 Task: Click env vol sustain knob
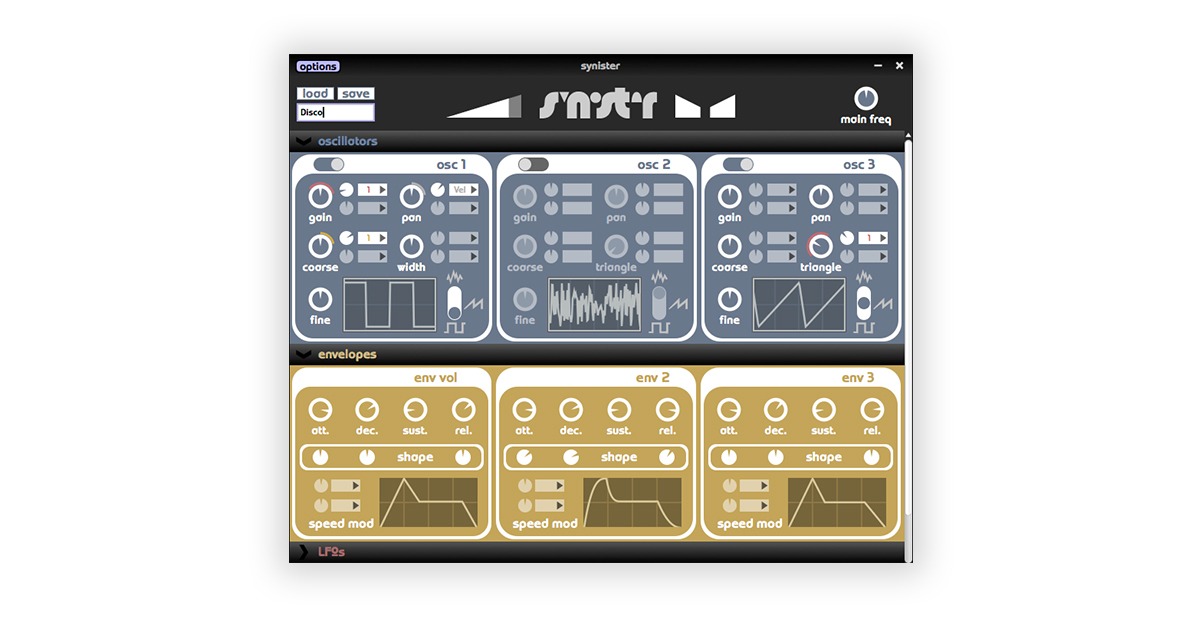point(415,409)
